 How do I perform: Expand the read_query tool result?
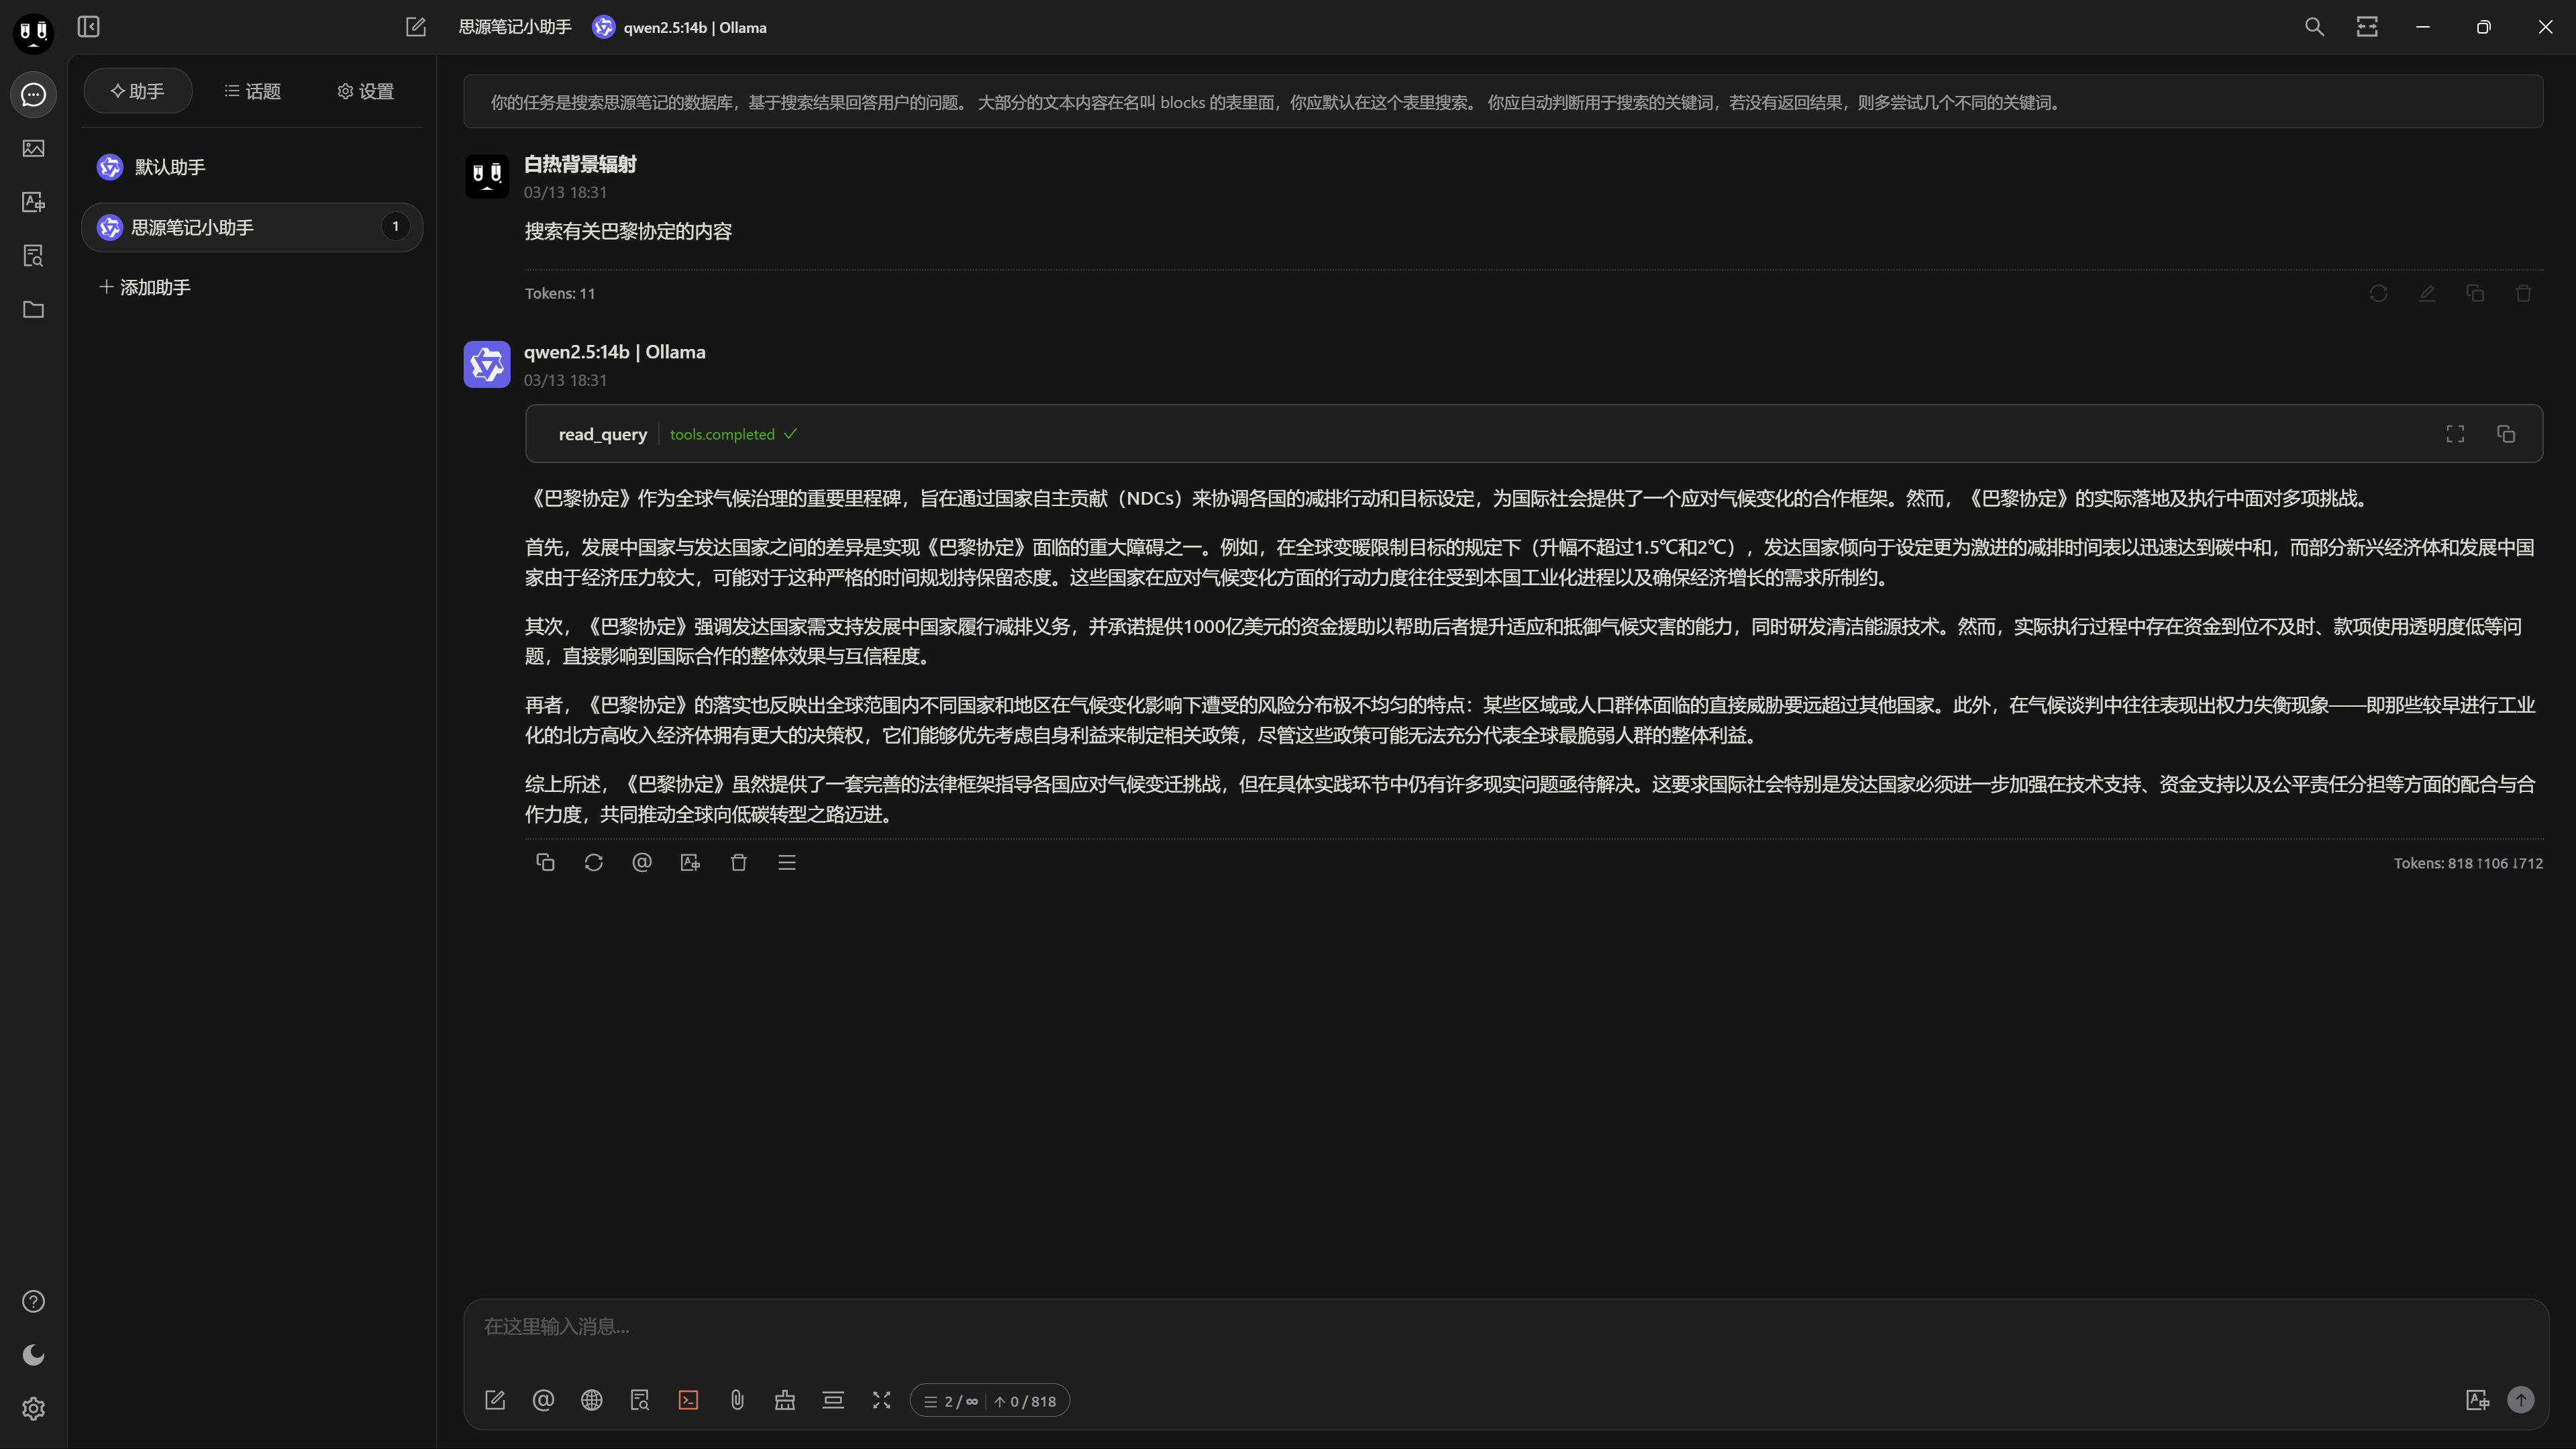[2455, 434]
